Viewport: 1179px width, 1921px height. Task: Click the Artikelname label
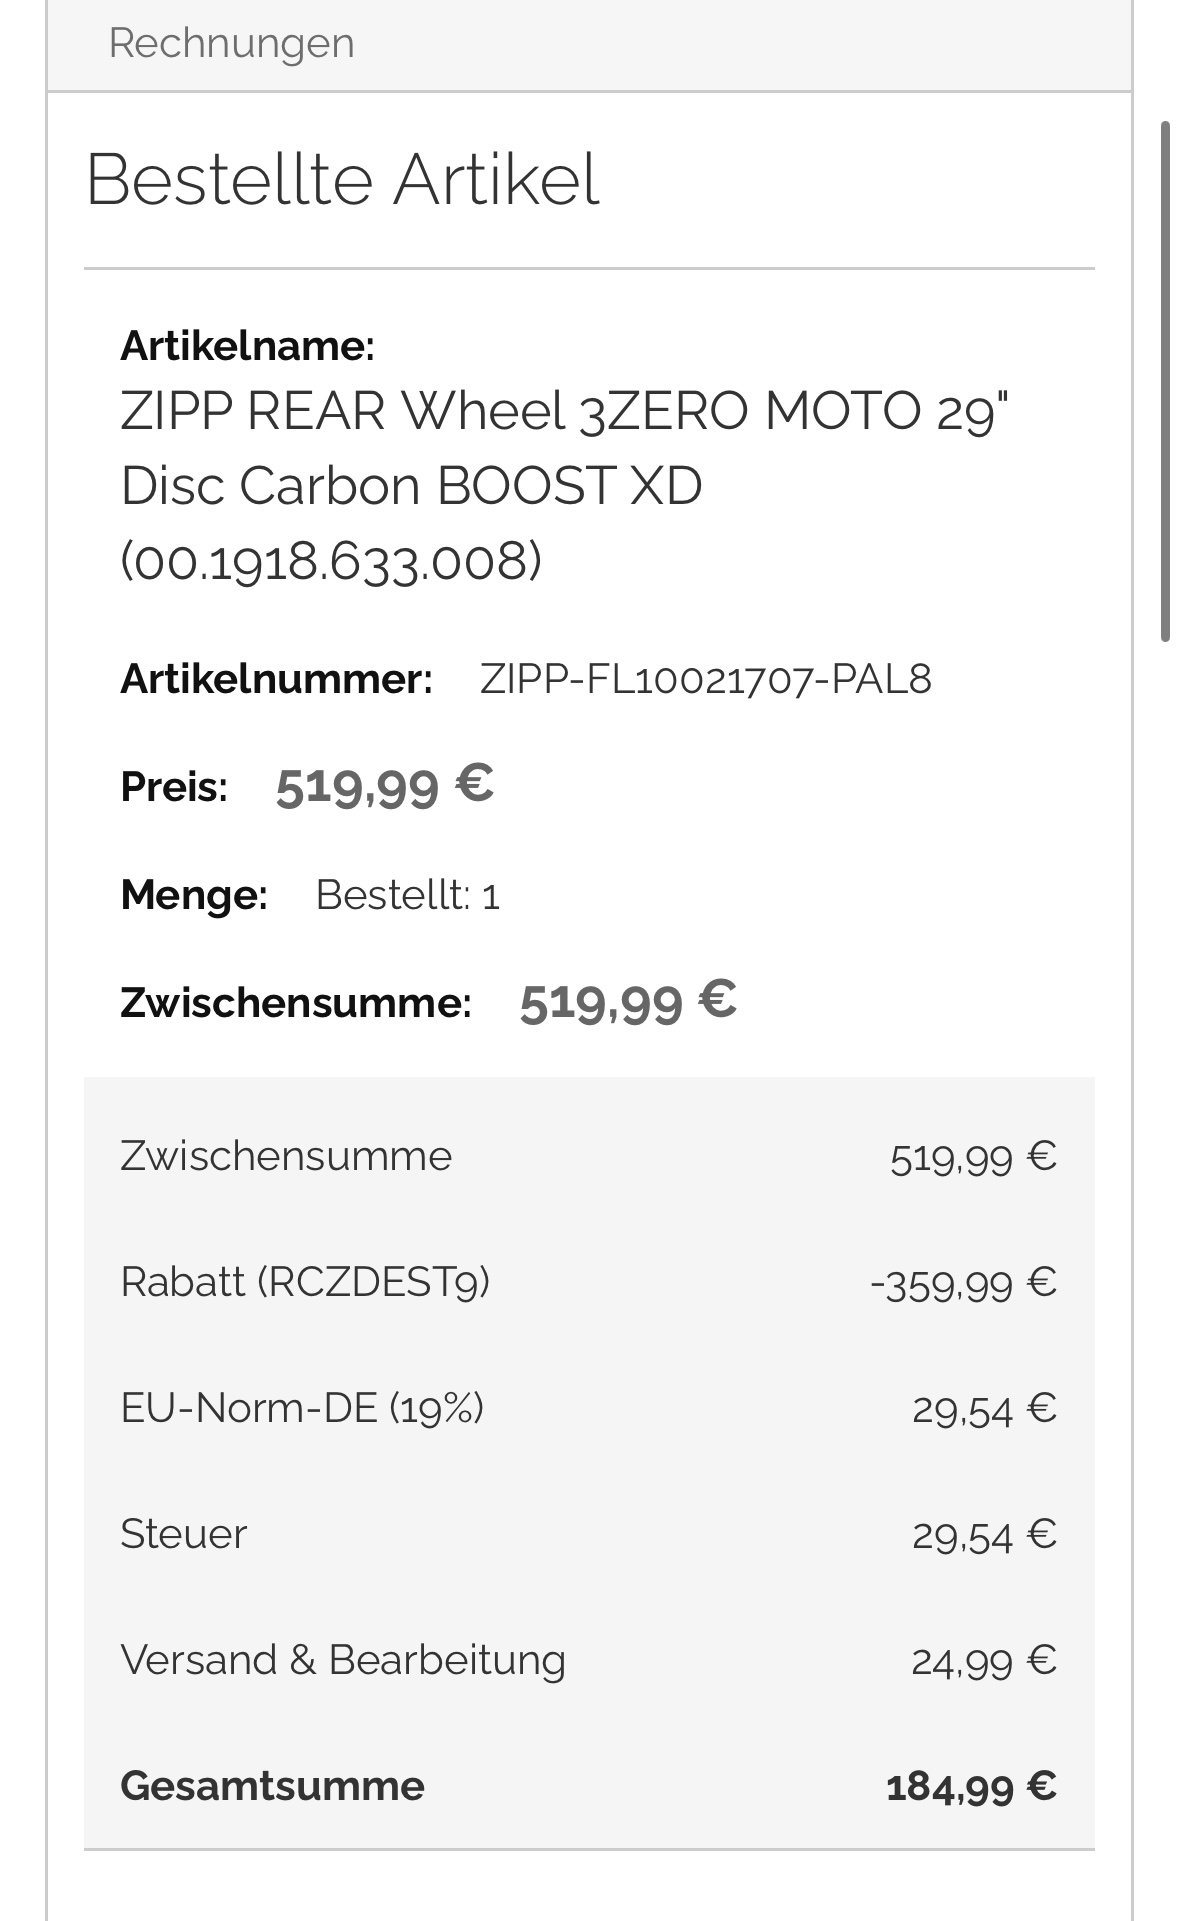point(247,346)
